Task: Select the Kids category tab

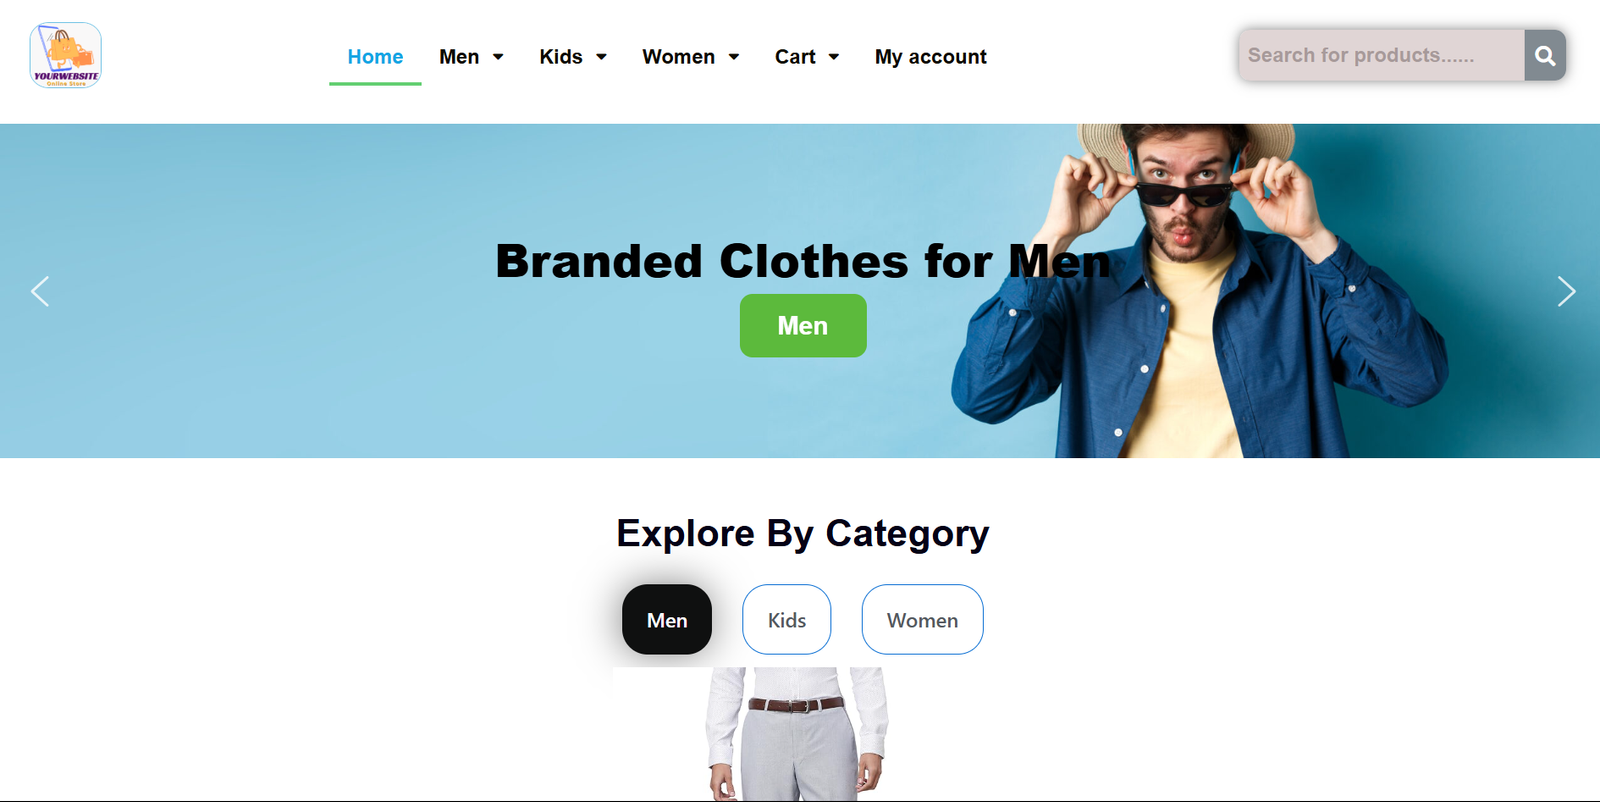Action: tap(787, 620)
